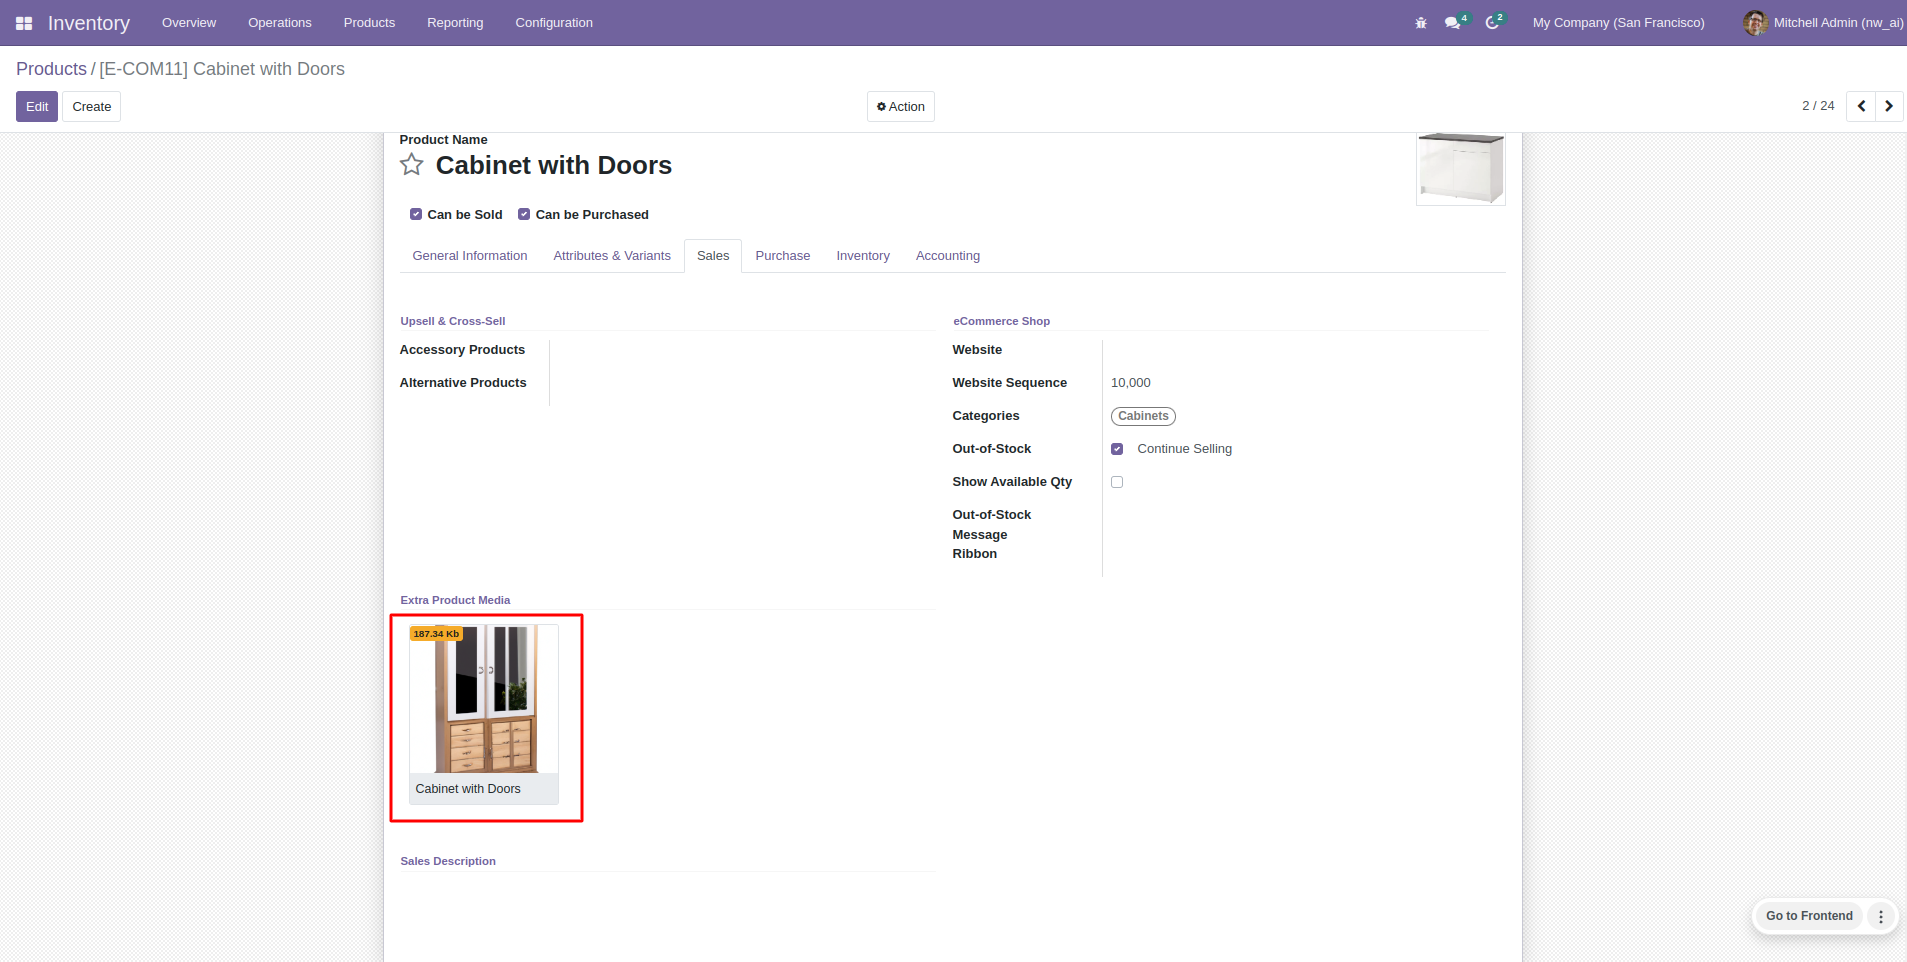Click the Products breadcrumb link
The image size is (1907, 962).
51,69
